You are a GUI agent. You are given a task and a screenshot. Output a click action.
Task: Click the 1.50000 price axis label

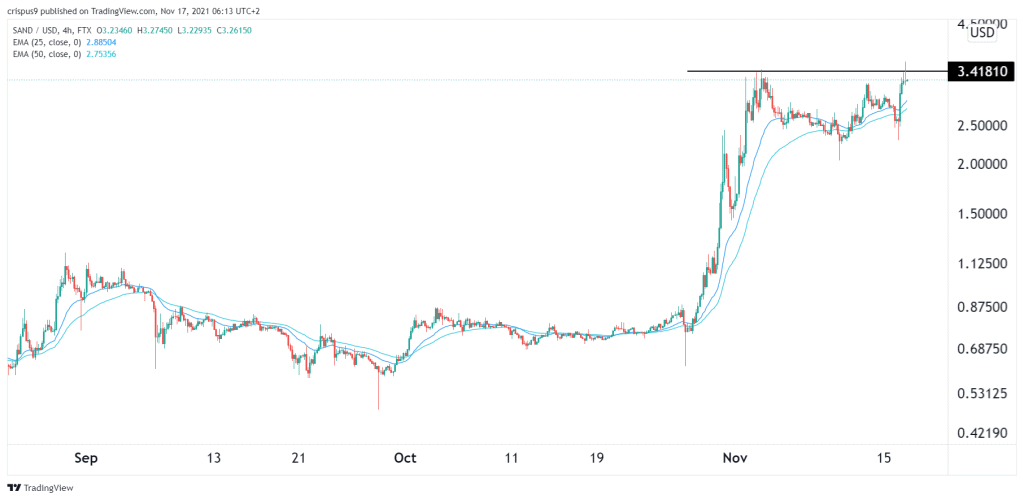pyautogui.click(x=983, y=215)
